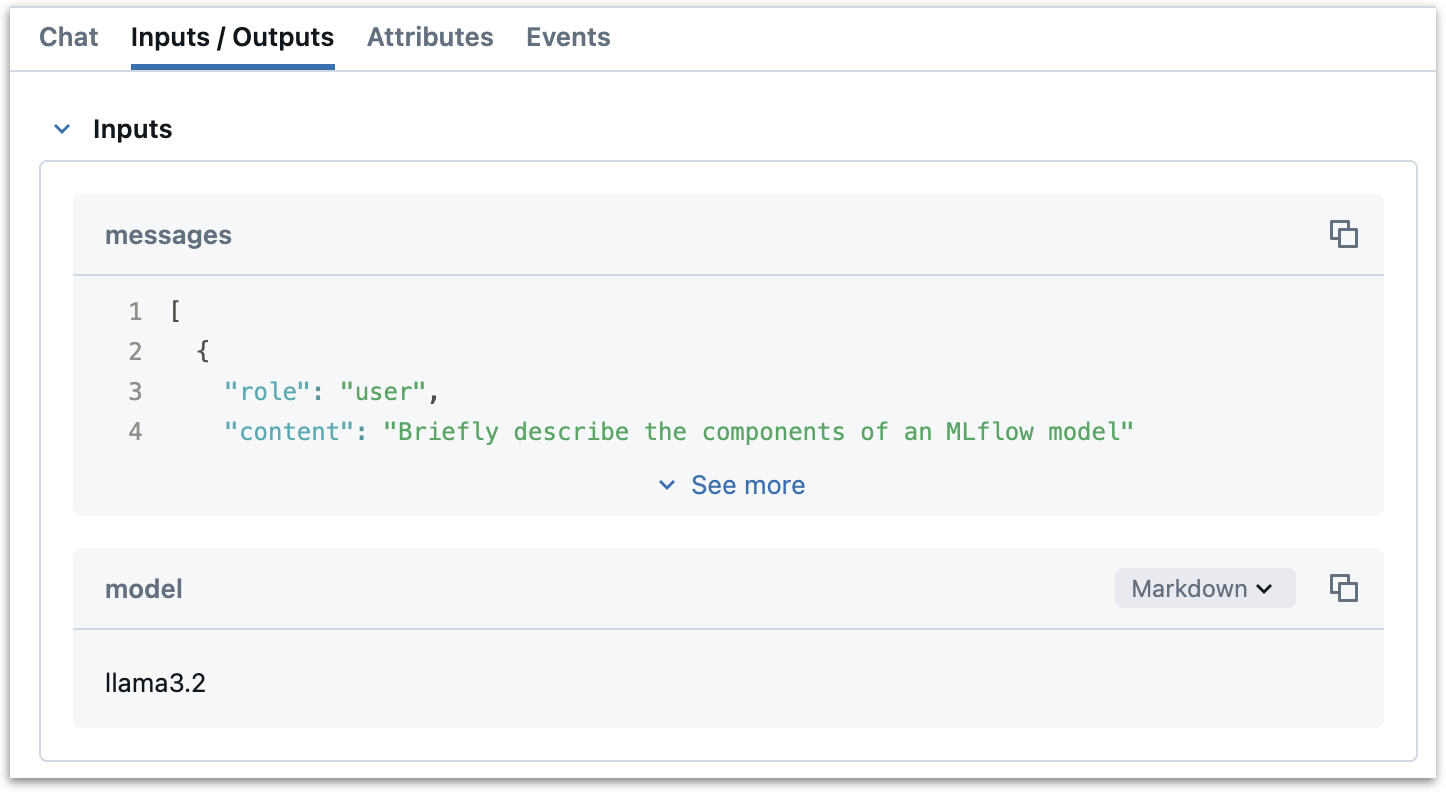Switch to the Chat tab
This screenshot has height=792, width=1446.
(x=68, y=37)
